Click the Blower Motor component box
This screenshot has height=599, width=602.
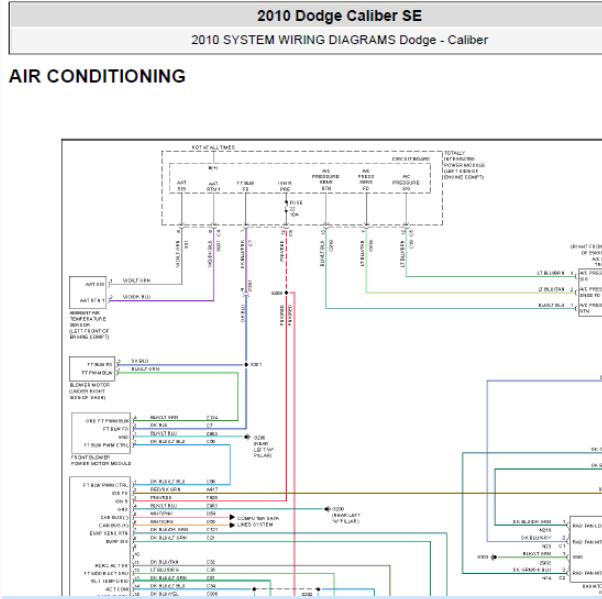[92, 369]
